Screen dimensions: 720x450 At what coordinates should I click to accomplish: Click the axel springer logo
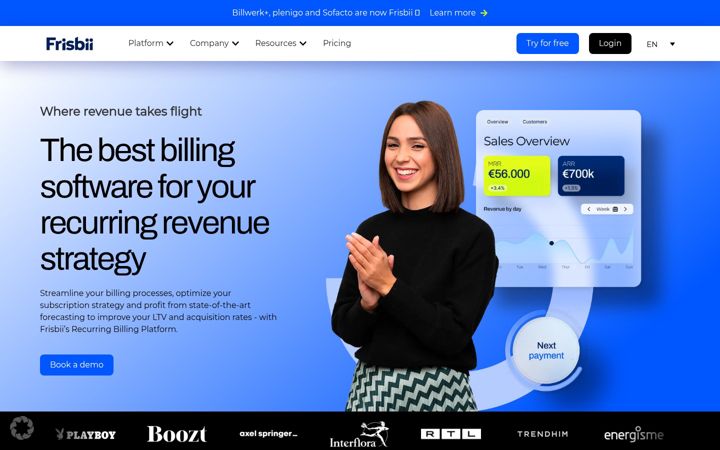click(x=268, y=433)
